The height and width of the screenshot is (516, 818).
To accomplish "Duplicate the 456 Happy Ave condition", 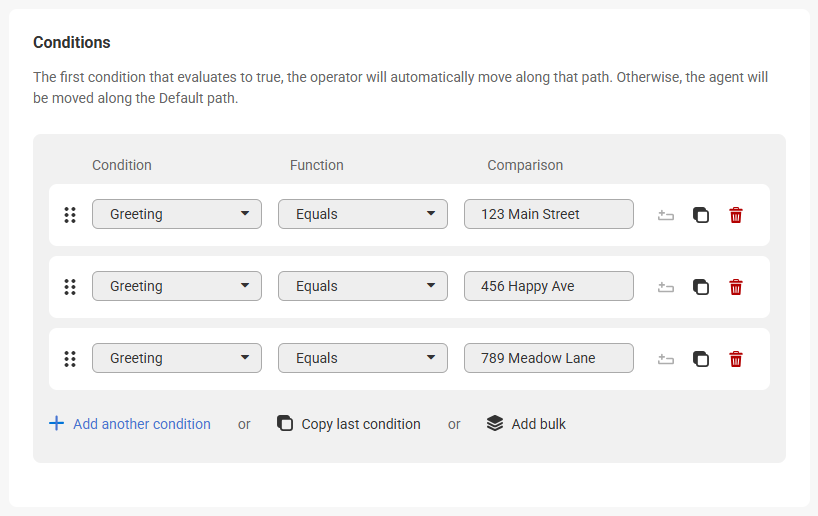I will [x=701, y=287].
